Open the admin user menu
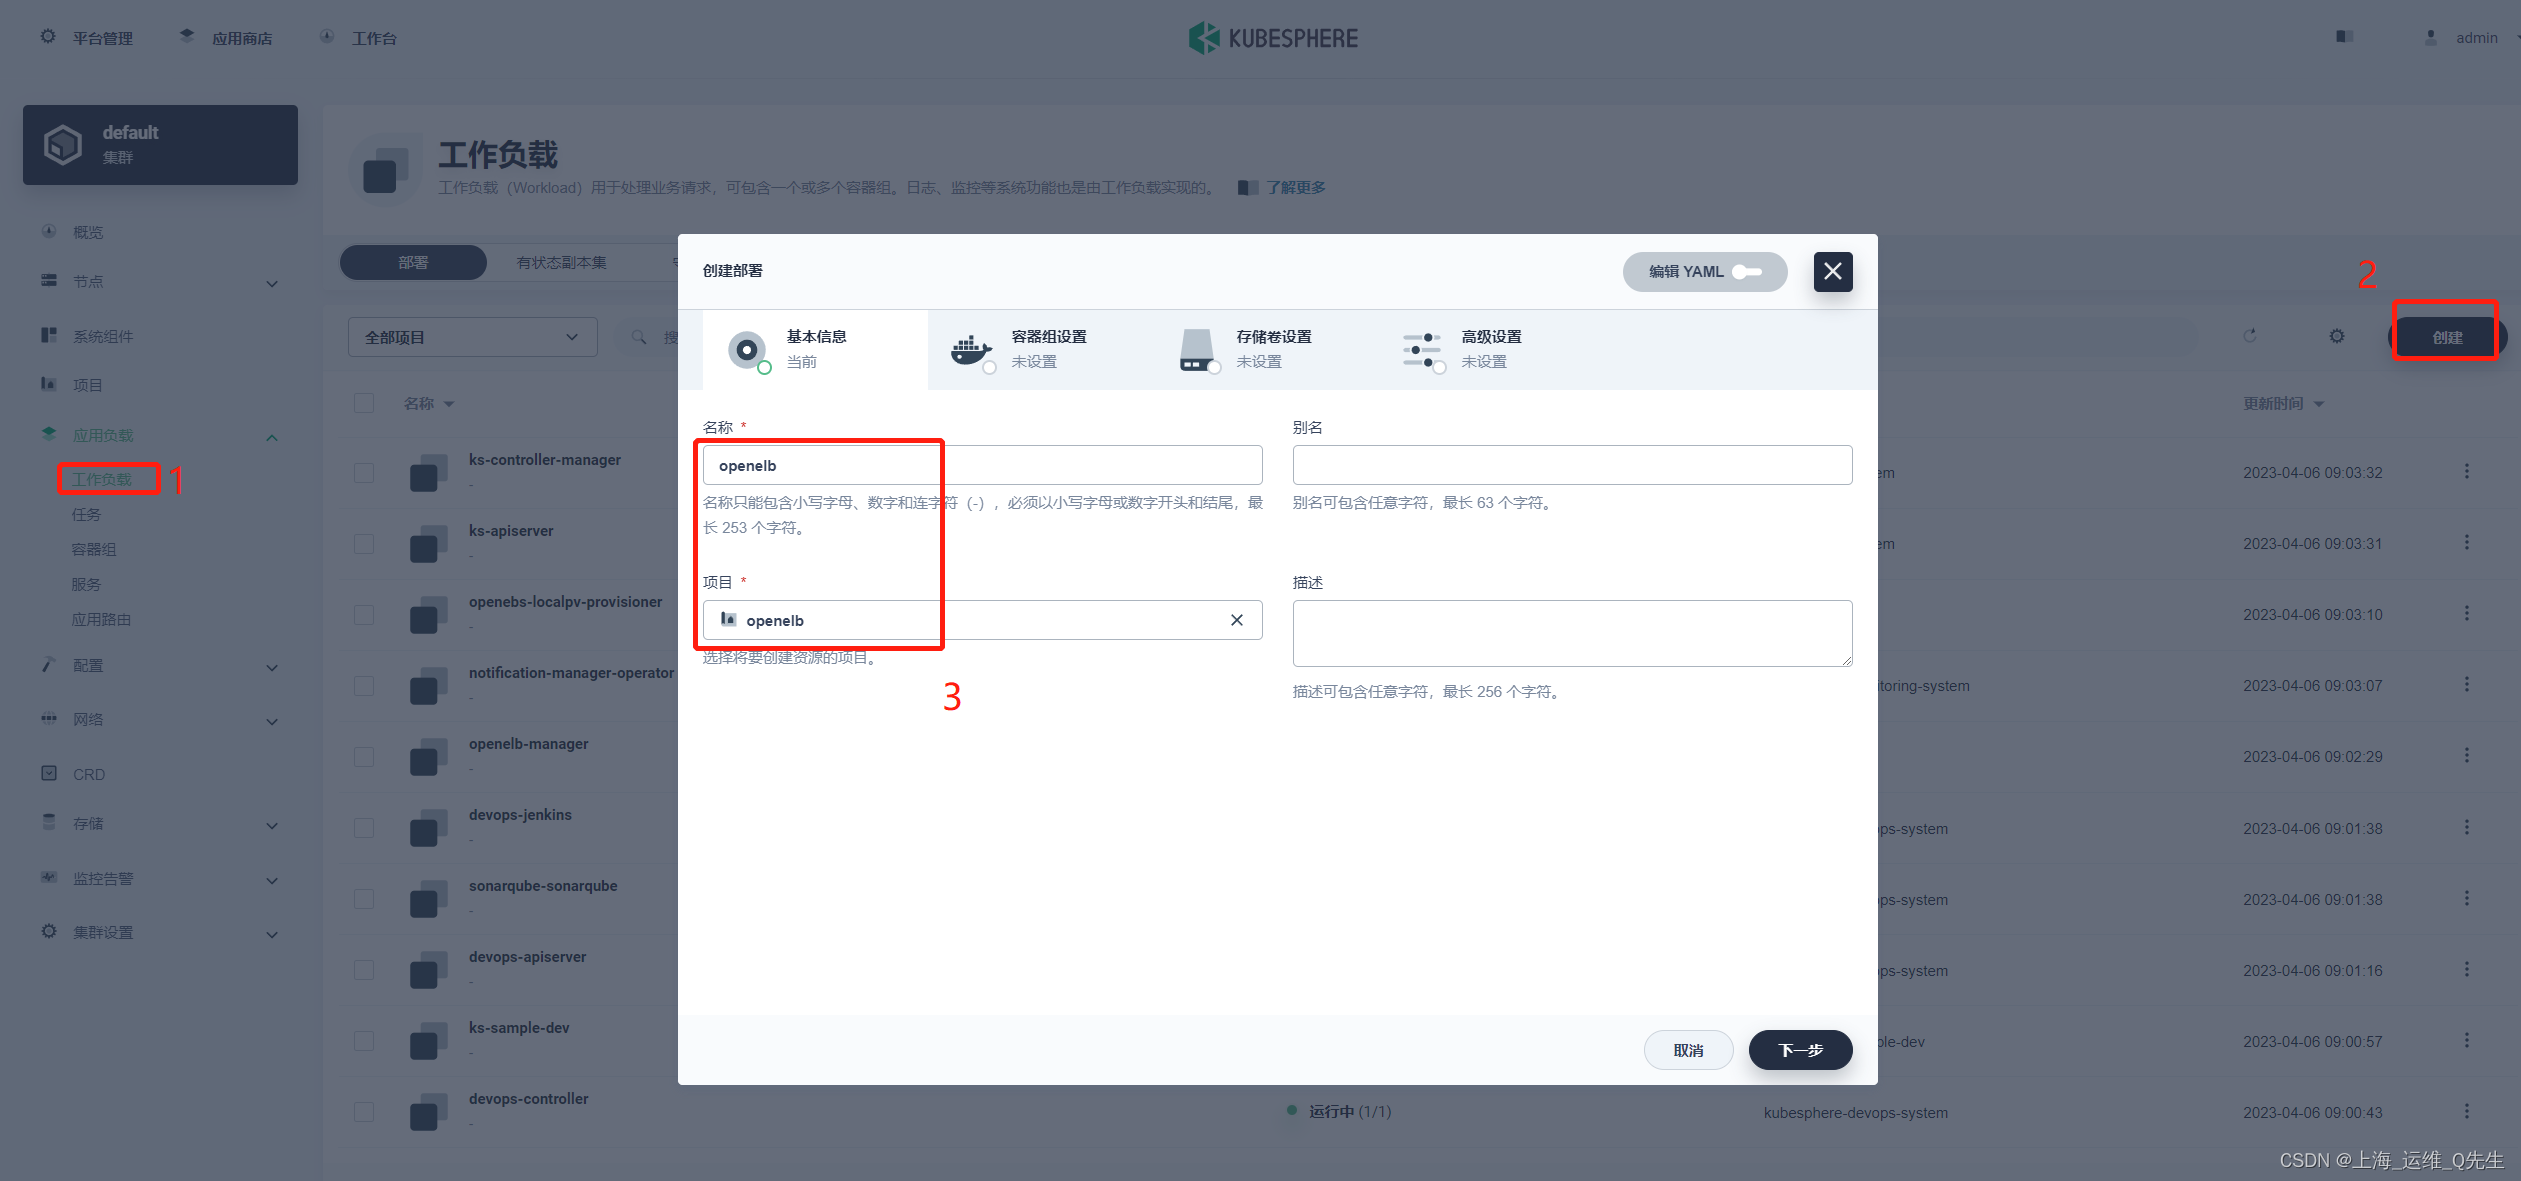The image size is (2521, 1181). (2470, 38)
